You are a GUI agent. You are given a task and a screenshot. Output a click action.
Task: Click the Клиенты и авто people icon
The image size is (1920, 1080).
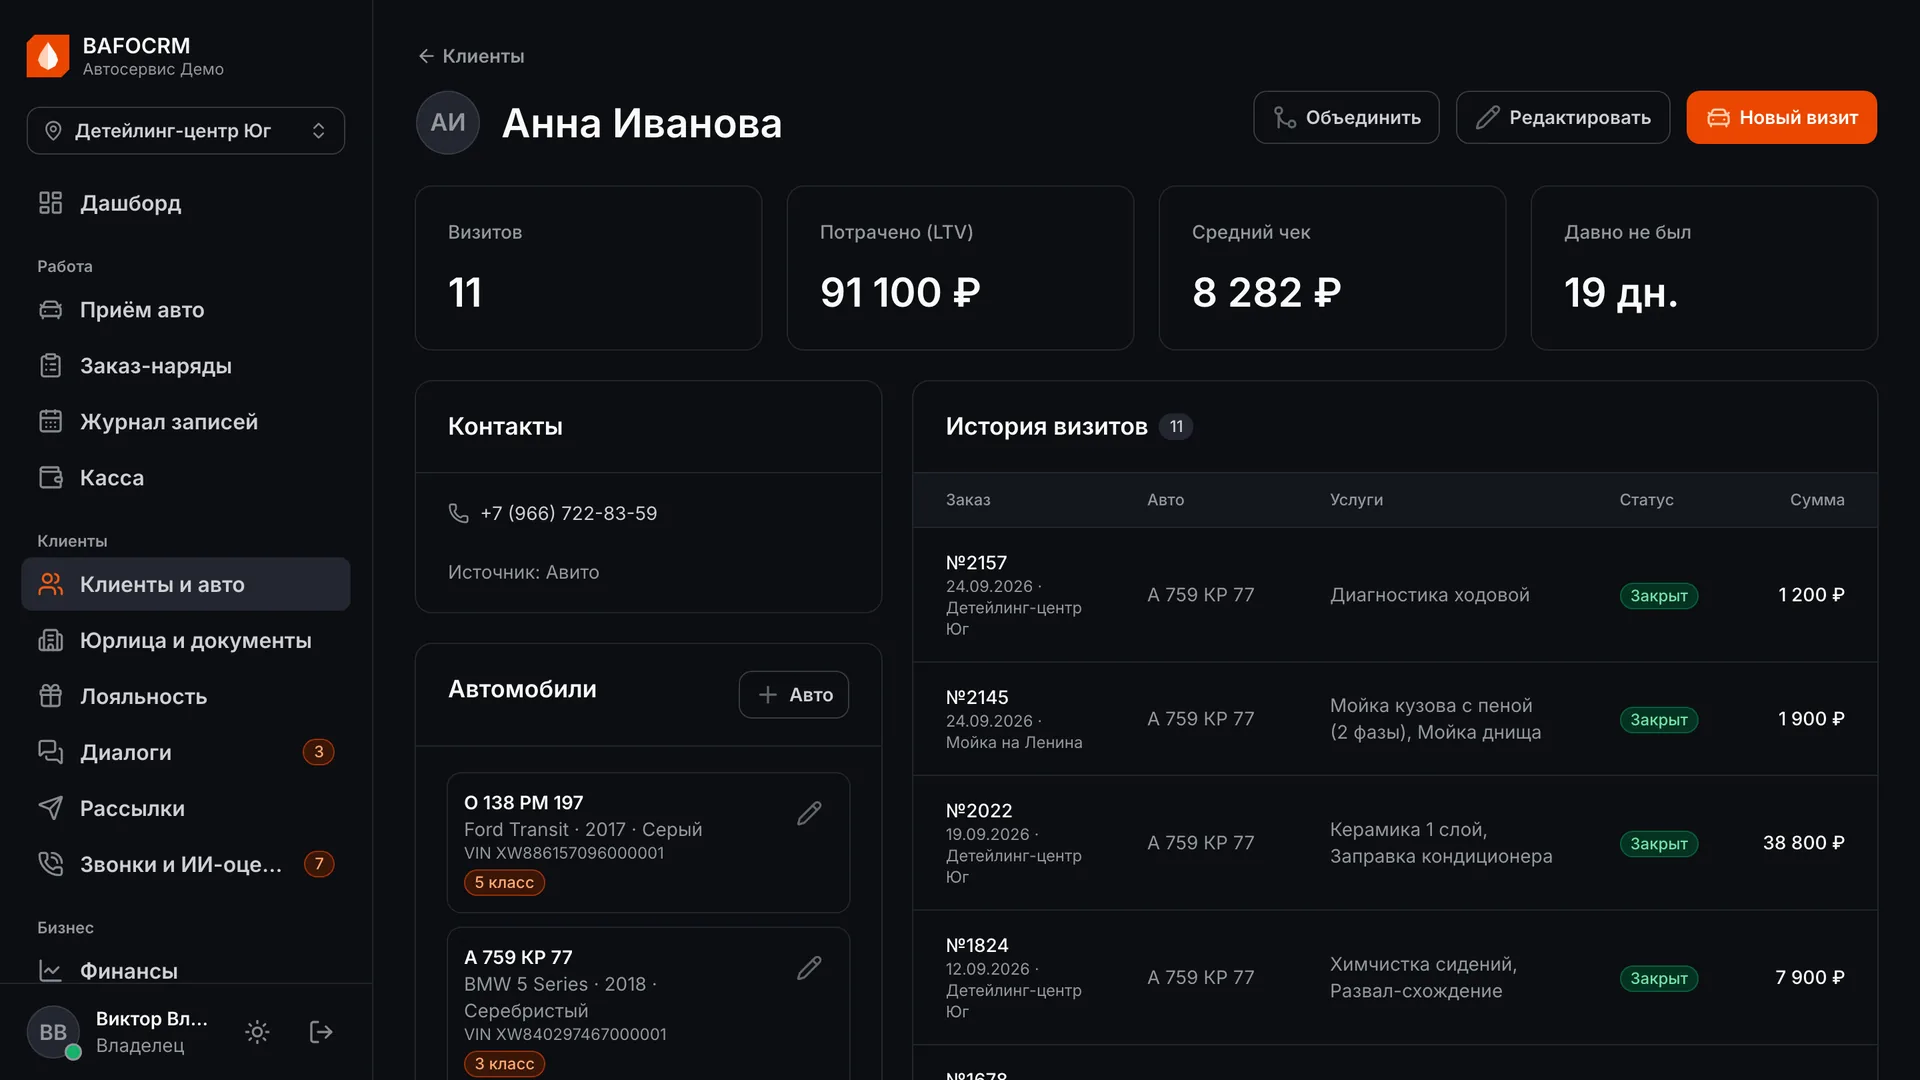pos(51,584)
